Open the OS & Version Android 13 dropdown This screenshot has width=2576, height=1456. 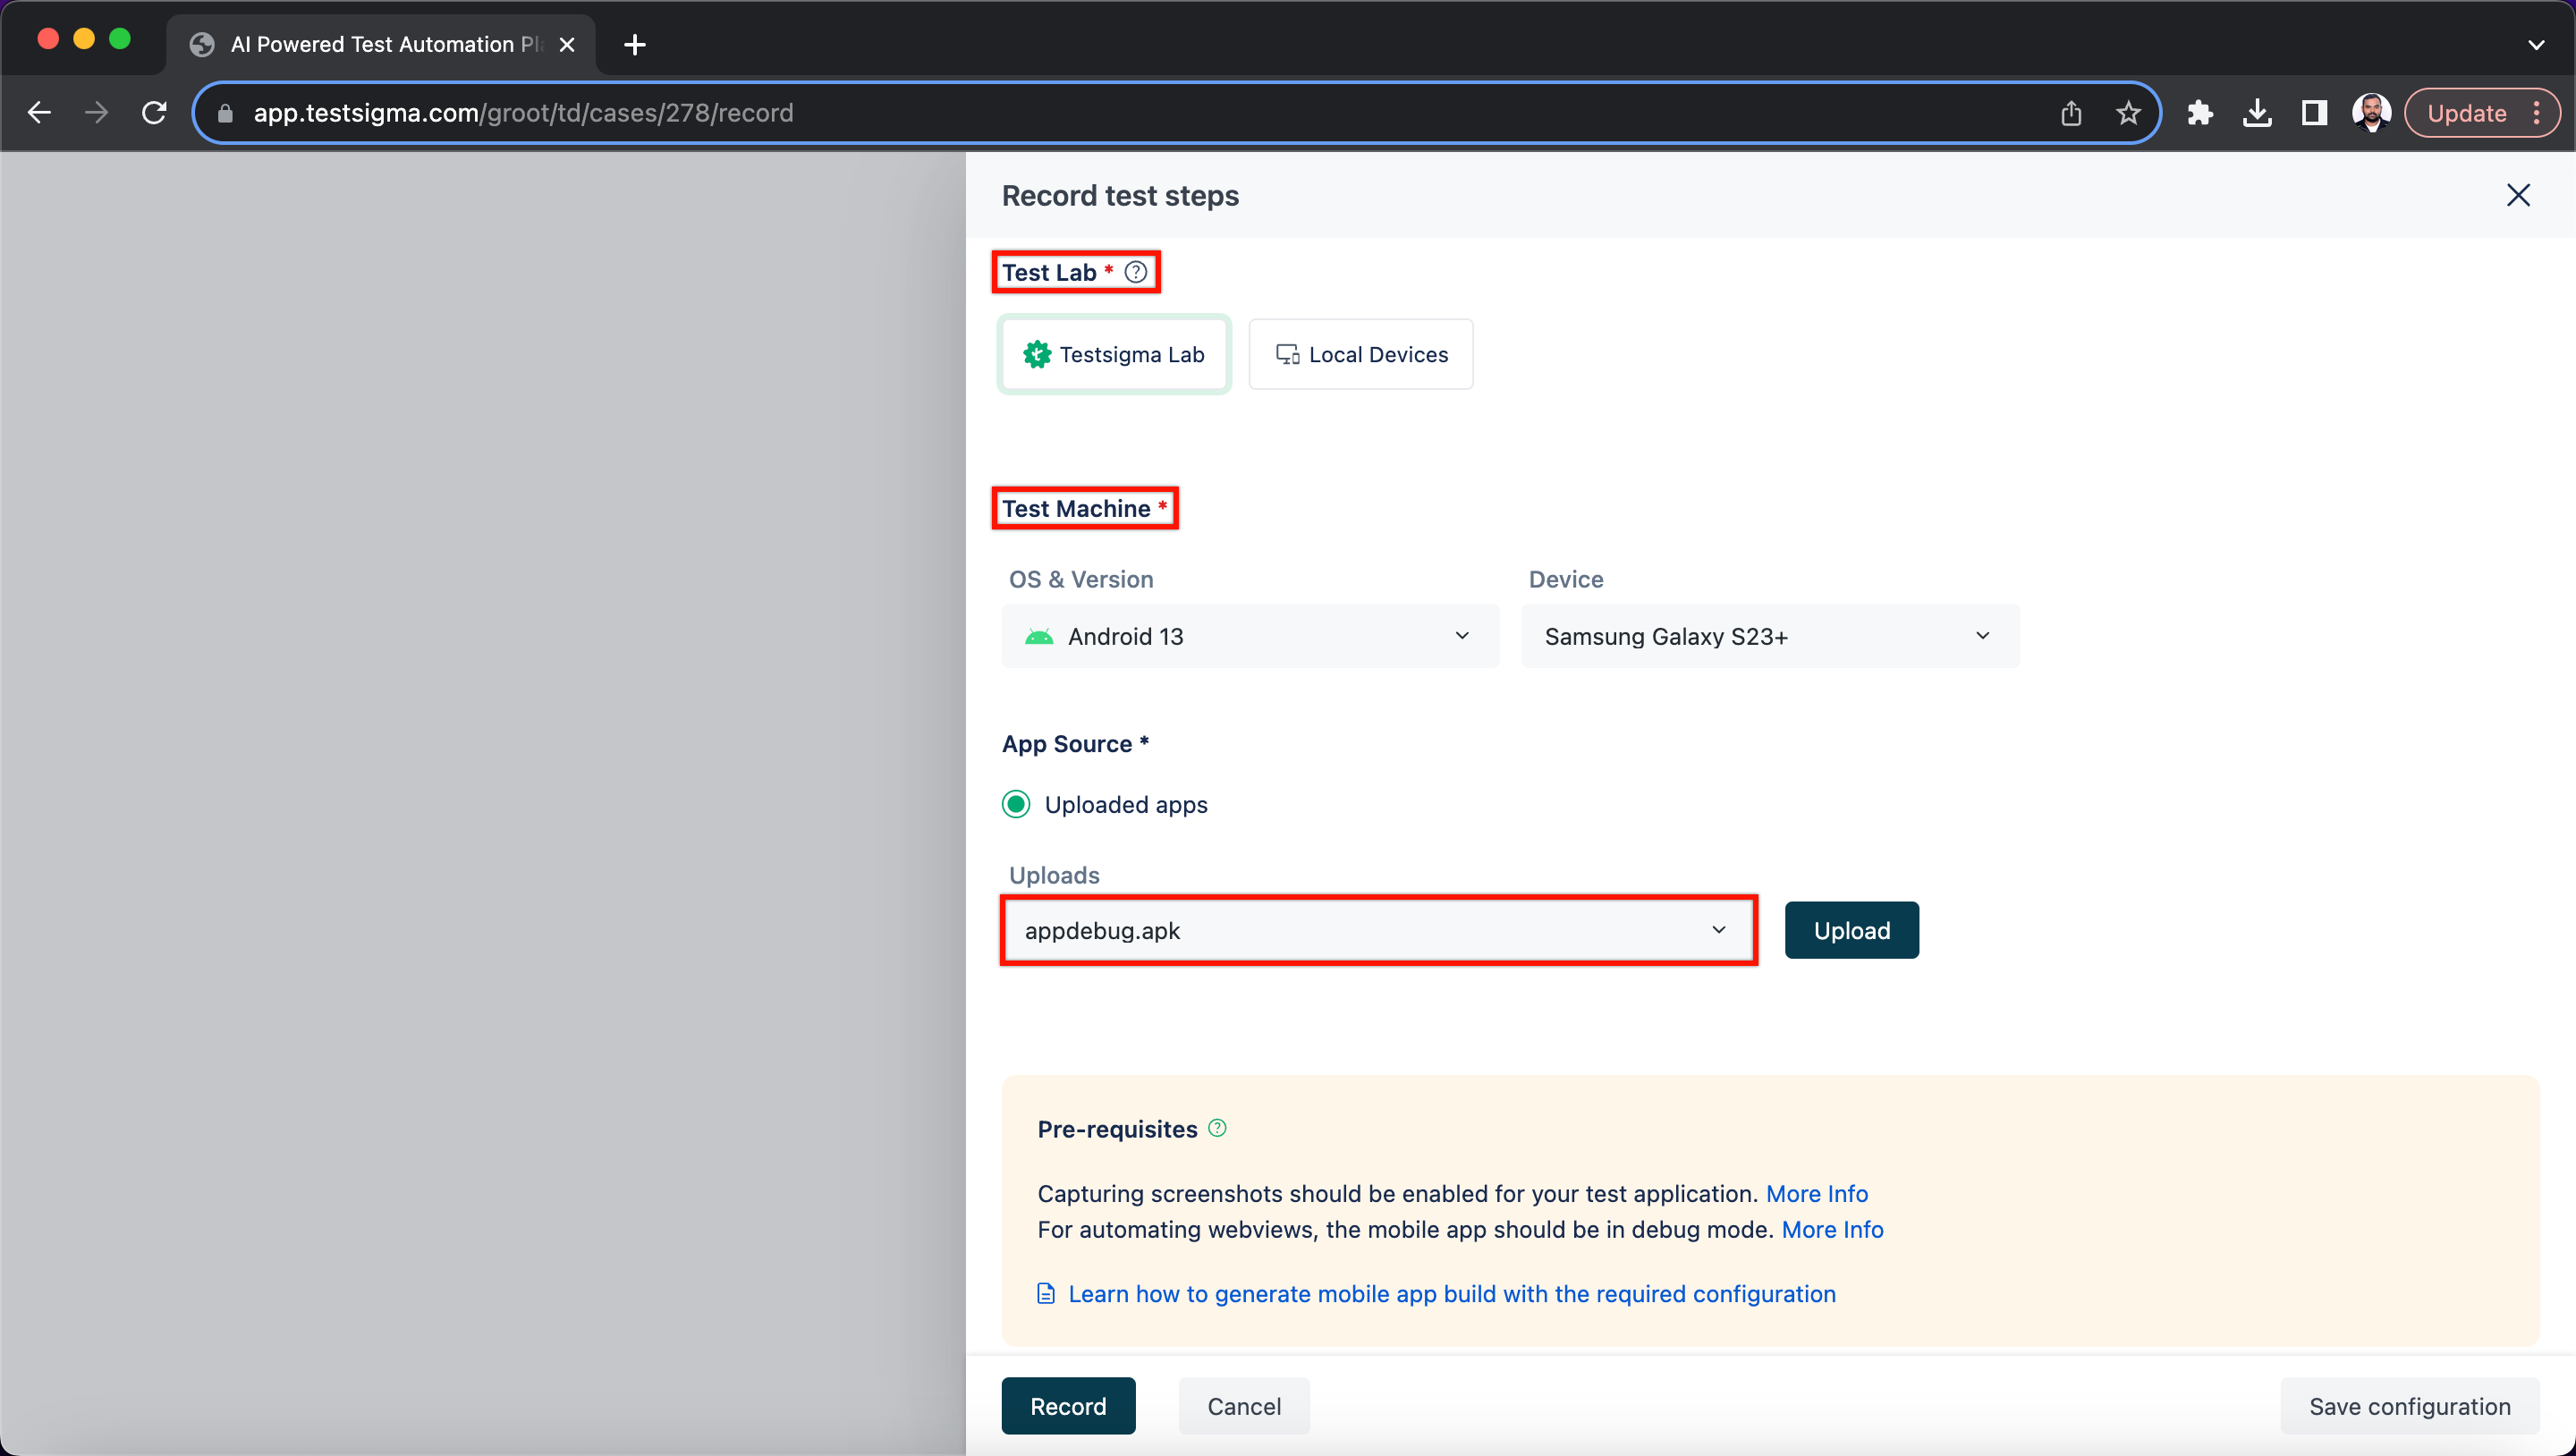(x=1250, y=636)
